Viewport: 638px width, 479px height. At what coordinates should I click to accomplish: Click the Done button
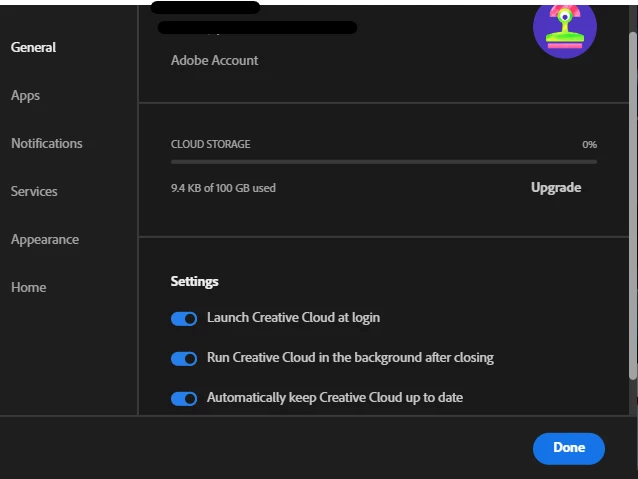click(x=569, y=448)
